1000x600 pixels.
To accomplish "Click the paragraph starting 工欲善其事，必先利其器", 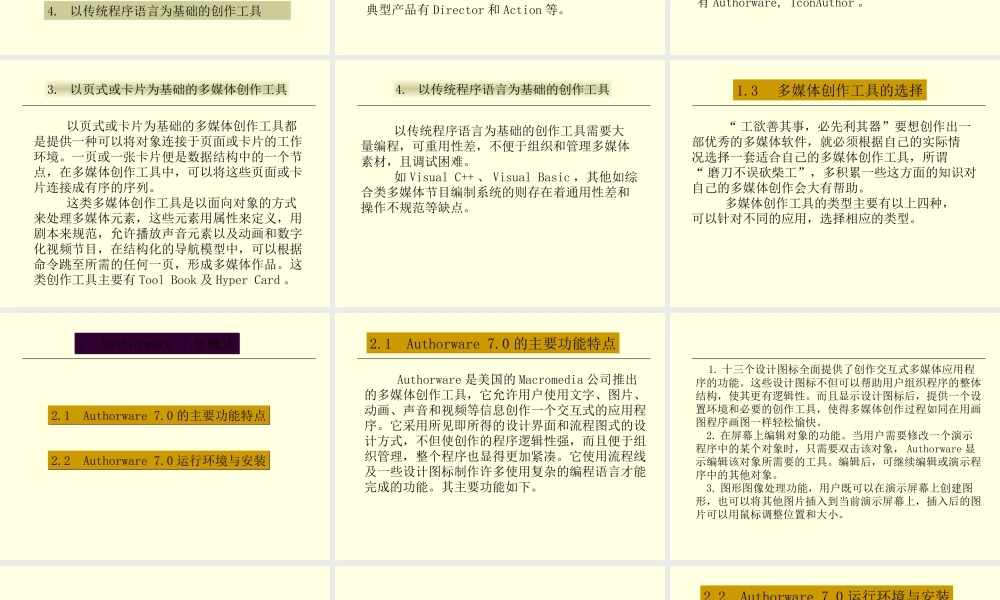I will click(834, 157).
